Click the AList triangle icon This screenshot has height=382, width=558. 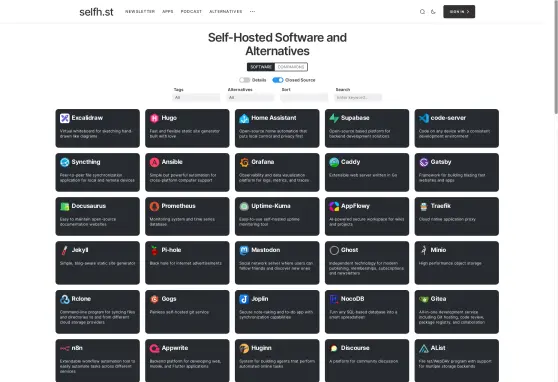[x=423, y=348]
